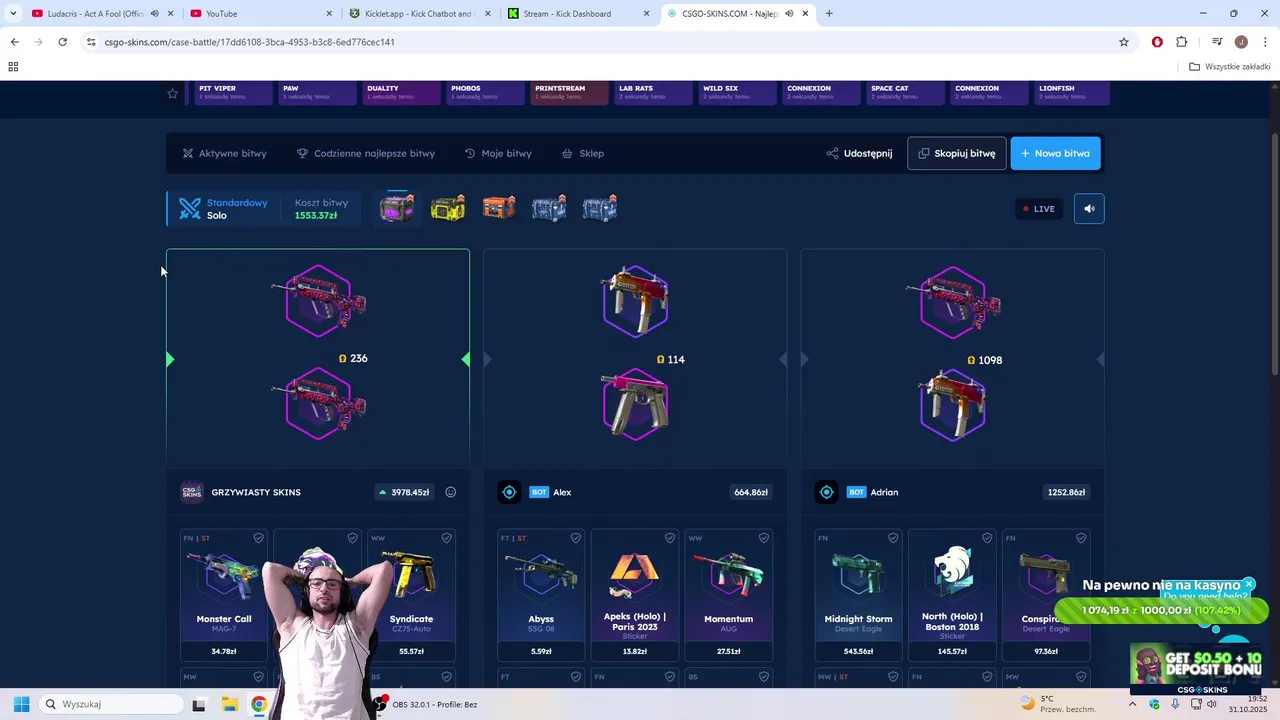Switch to Kicklet.app browser tab
This screenshot has width=1280, height=720.
(x=419, y=14)
